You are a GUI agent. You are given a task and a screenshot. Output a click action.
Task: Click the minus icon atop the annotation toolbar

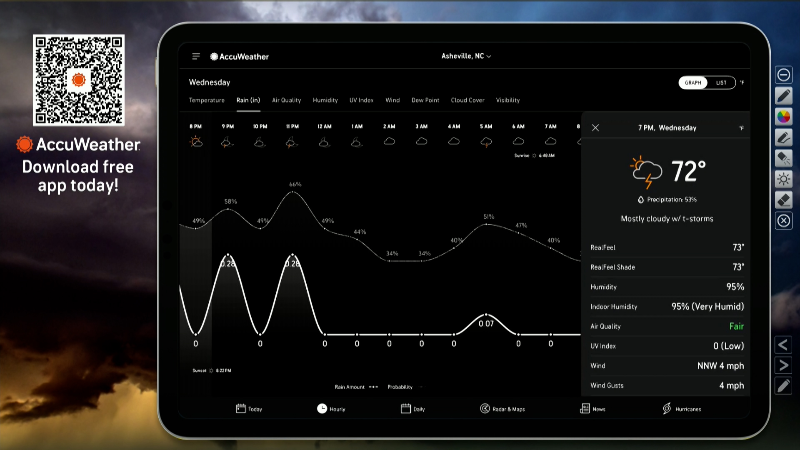[784, 75]
